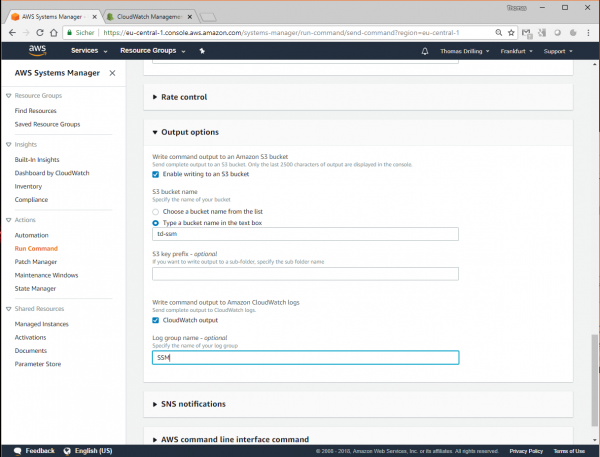Image resolution: width=600 pixels, height=457 pixels.
Task: Open Resource Groups dropdown in header
Action: (x=152, y=51)
